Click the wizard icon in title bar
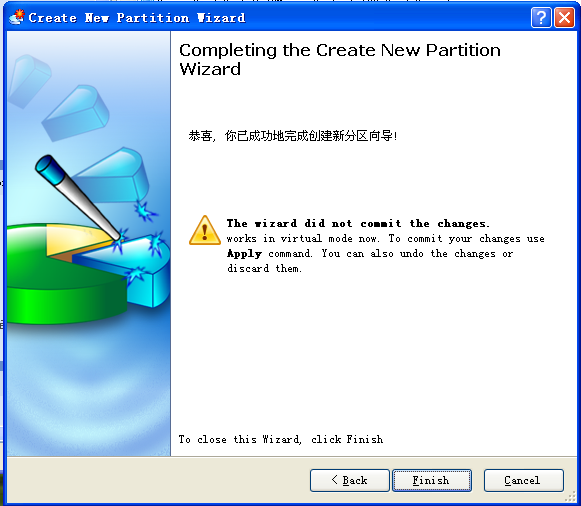 [x=17, y=17]
